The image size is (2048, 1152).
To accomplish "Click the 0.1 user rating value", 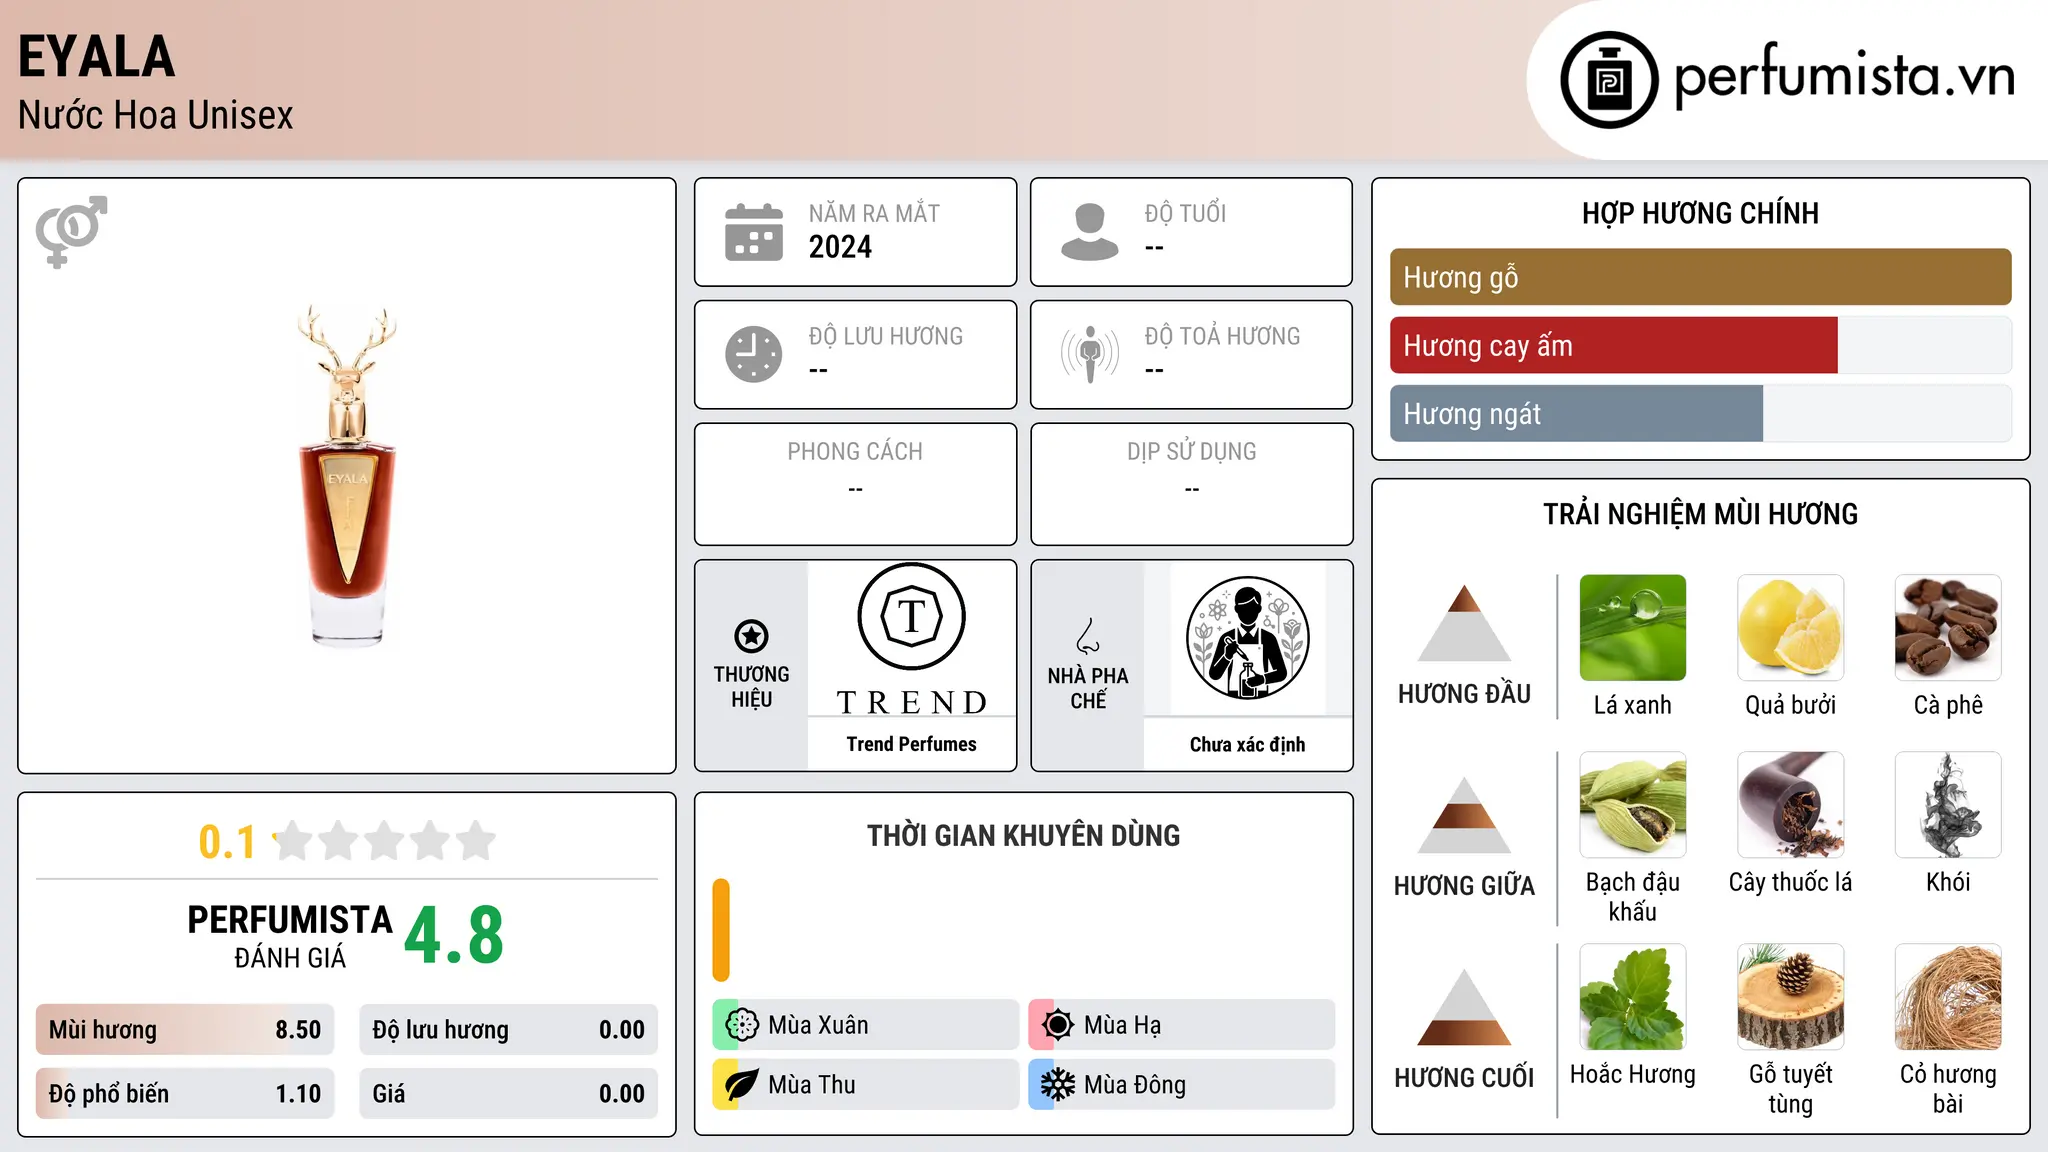I will [227, 842].
